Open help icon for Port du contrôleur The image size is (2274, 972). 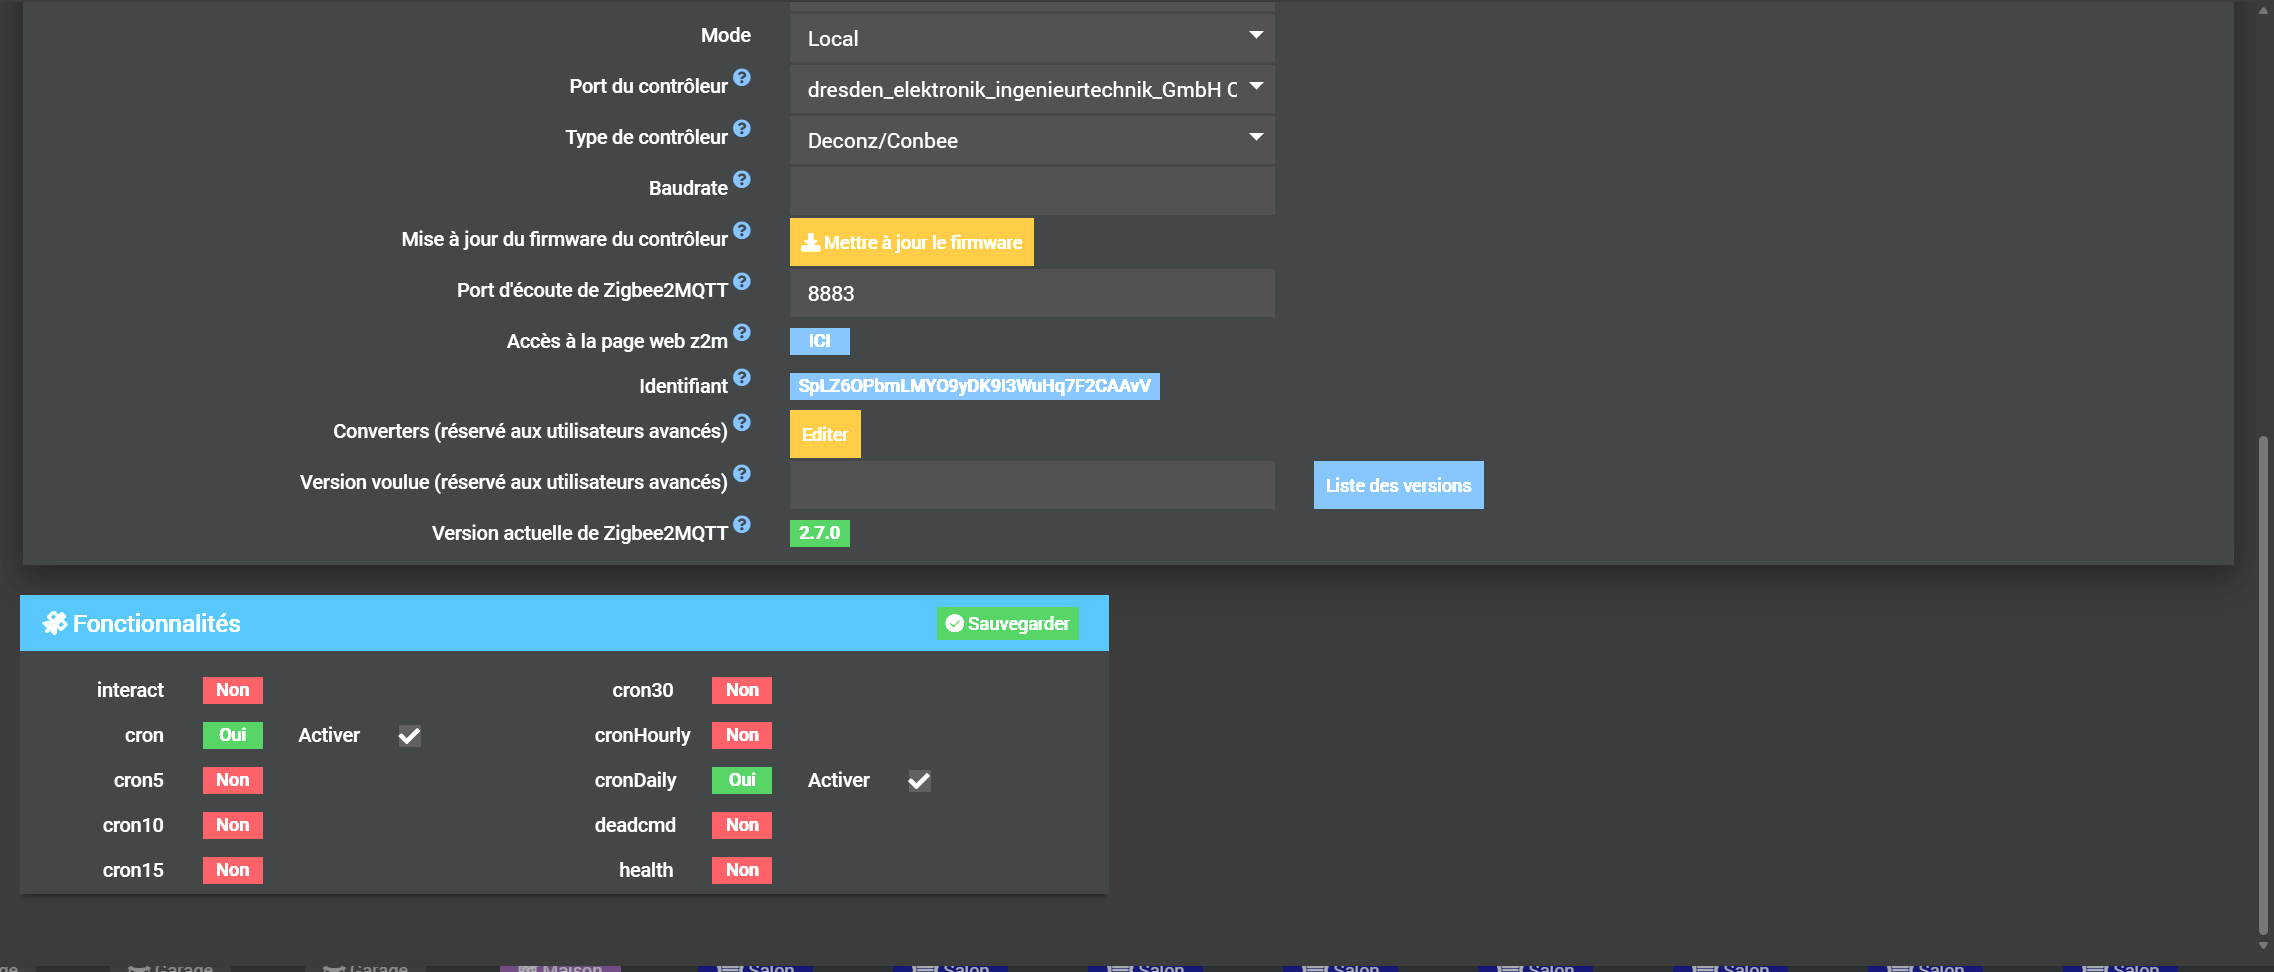tap(742, 77)
